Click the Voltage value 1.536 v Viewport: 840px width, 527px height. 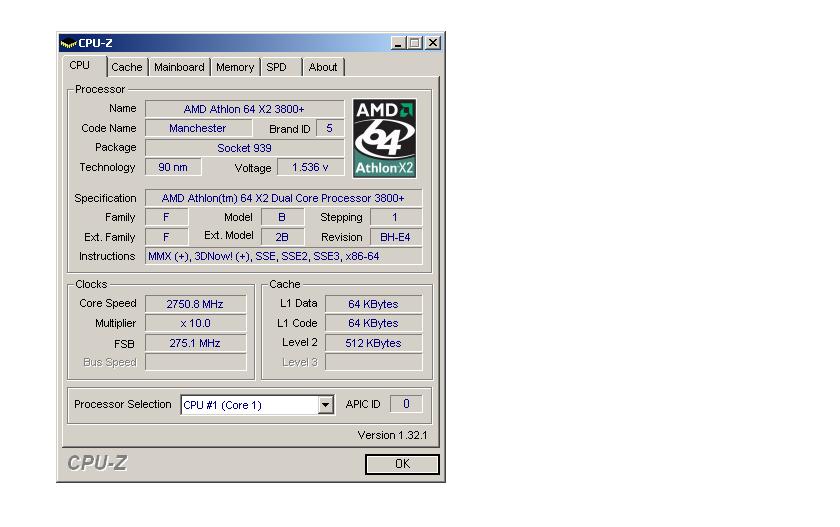click(310, 167)
